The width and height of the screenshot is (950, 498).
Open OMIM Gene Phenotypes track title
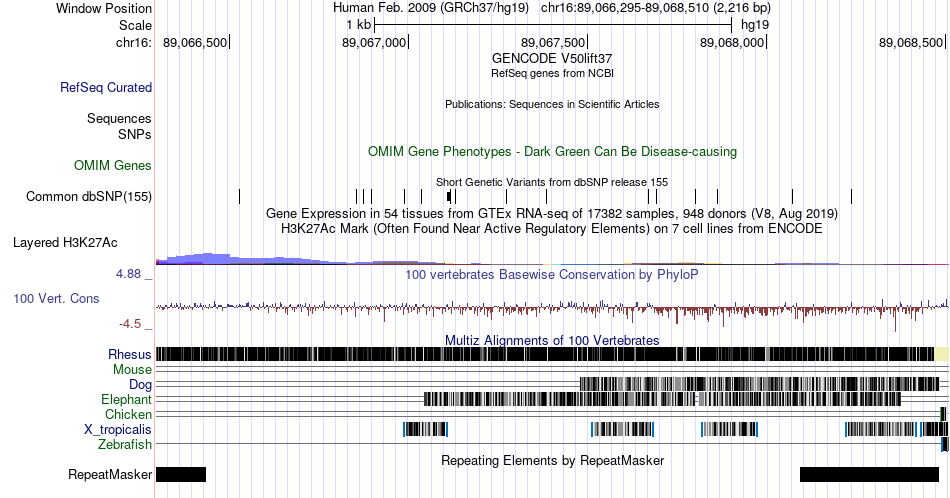[552, 151]
